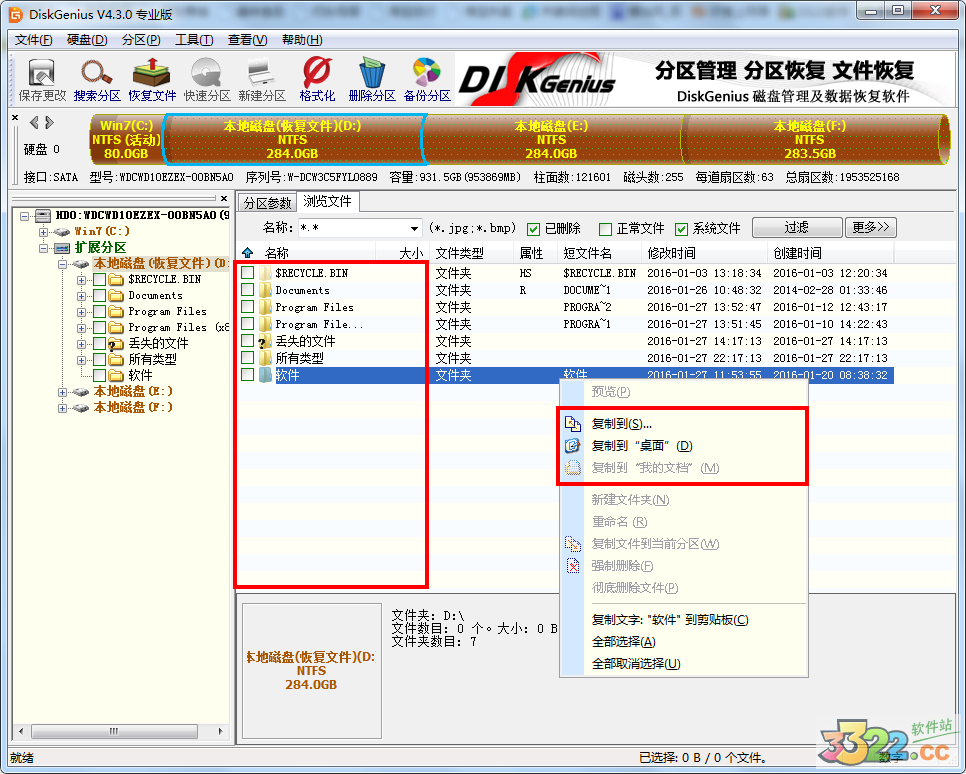Select the Win7(C:) partition bar
Image resolution: width=966 pixels, height=774 pixels.
pos(126,140)
